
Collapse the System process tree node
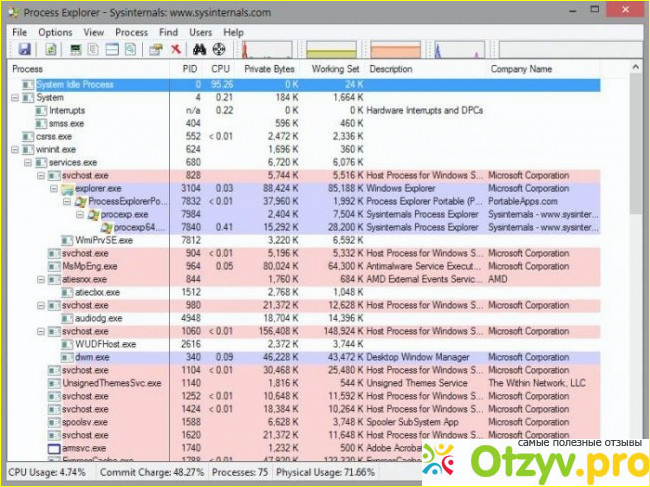tap(14, 98)
